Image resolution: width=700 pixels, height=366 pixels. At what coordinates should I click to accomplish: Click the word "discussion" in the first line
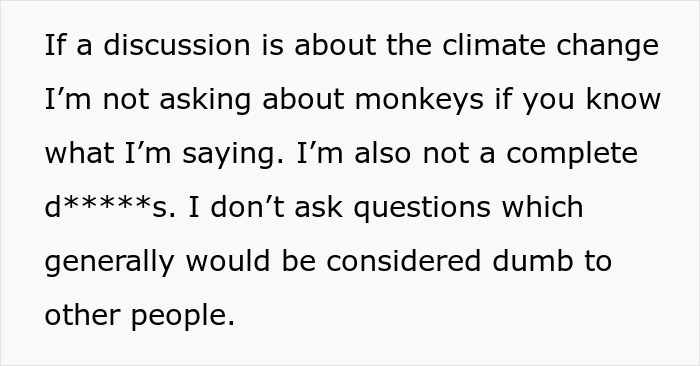pos(177,45)
